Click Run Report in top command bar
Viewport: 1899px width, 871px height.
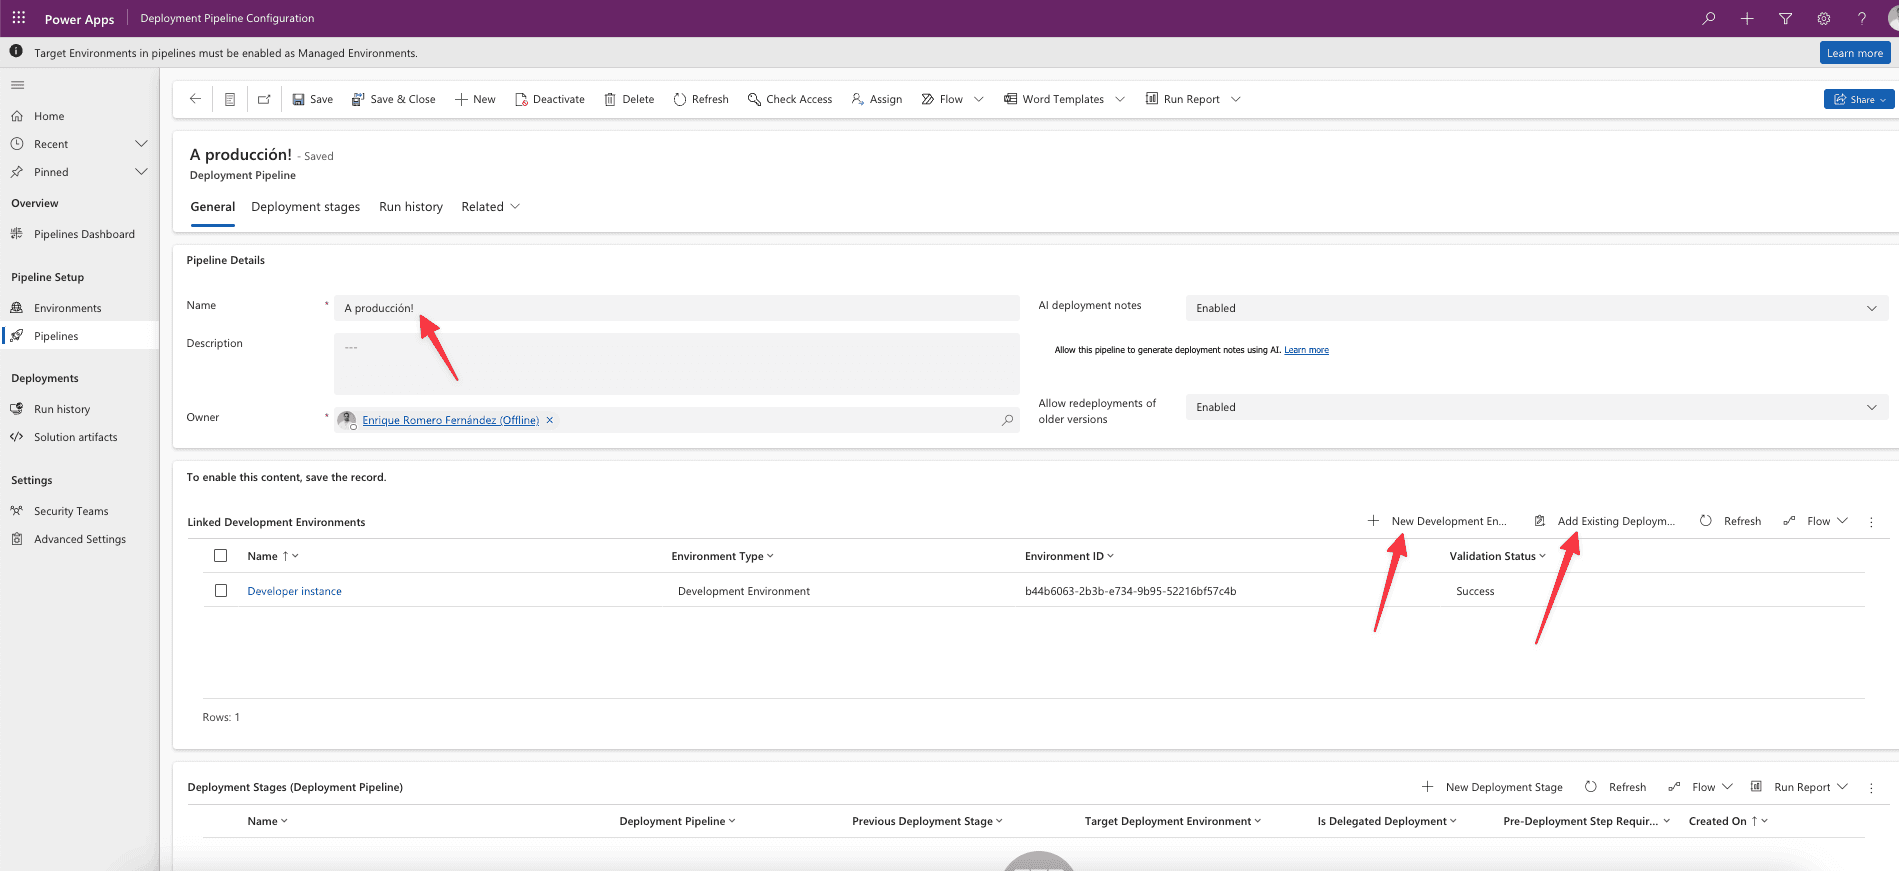(x=1182, y=99)
